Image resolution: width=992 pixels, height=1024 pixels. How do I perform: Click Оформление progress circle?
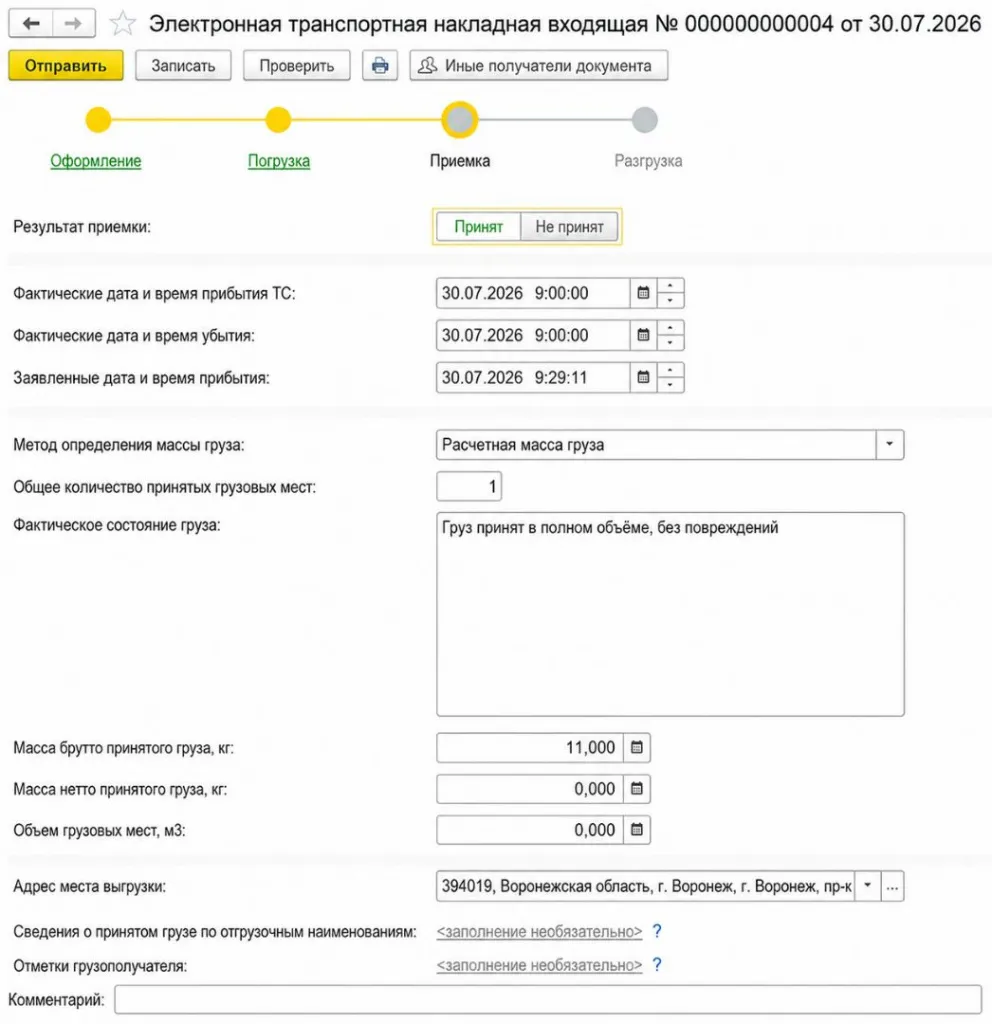pos(99,120)
